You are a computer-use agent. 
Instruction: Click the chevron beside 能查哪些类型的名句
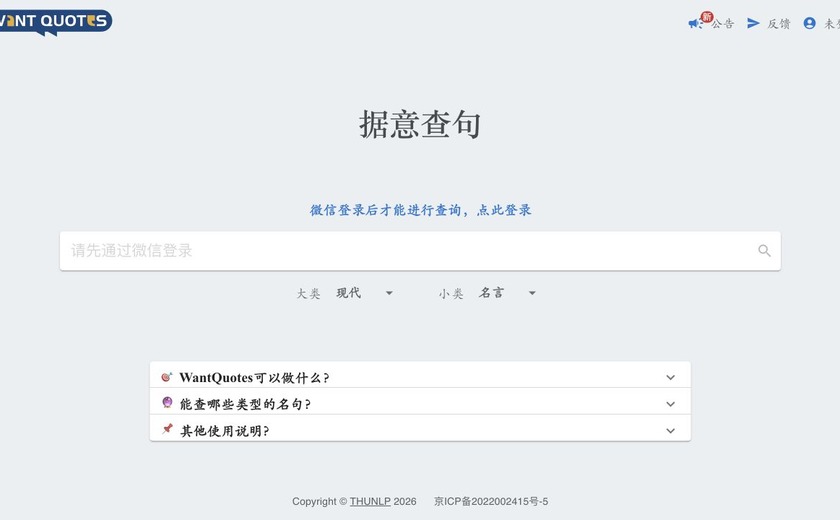(x=670, y=404)
